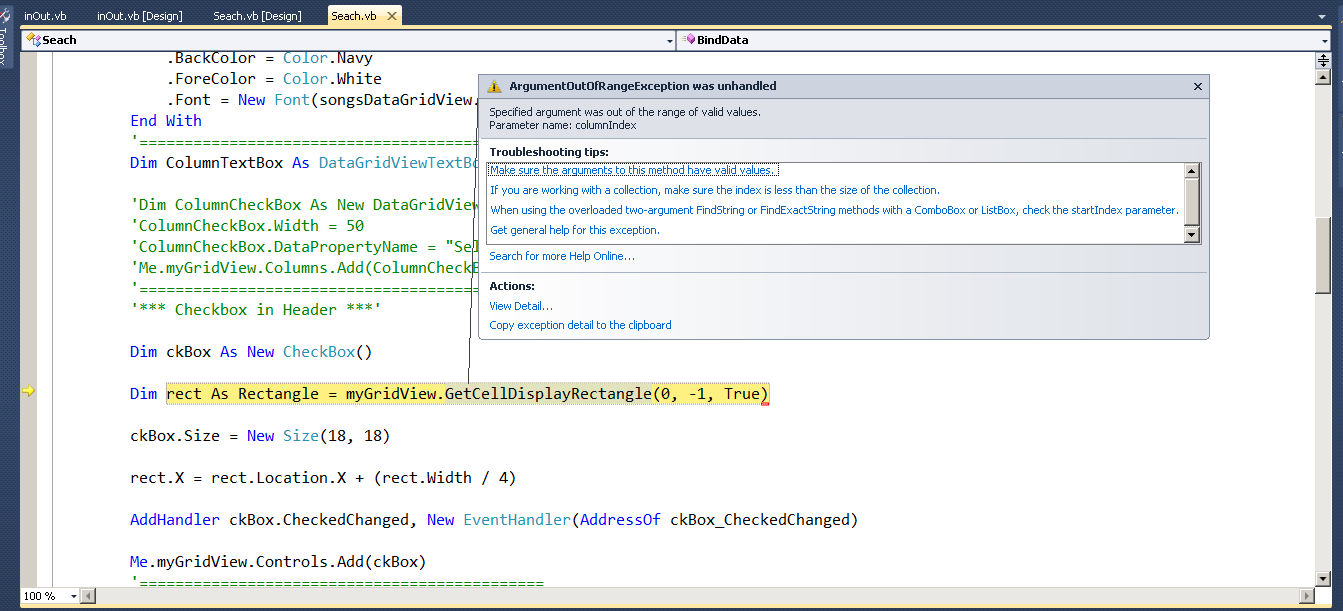Click the 'End With' statement
This screenshot has width=1343, height=611.
tap(166, 120)
